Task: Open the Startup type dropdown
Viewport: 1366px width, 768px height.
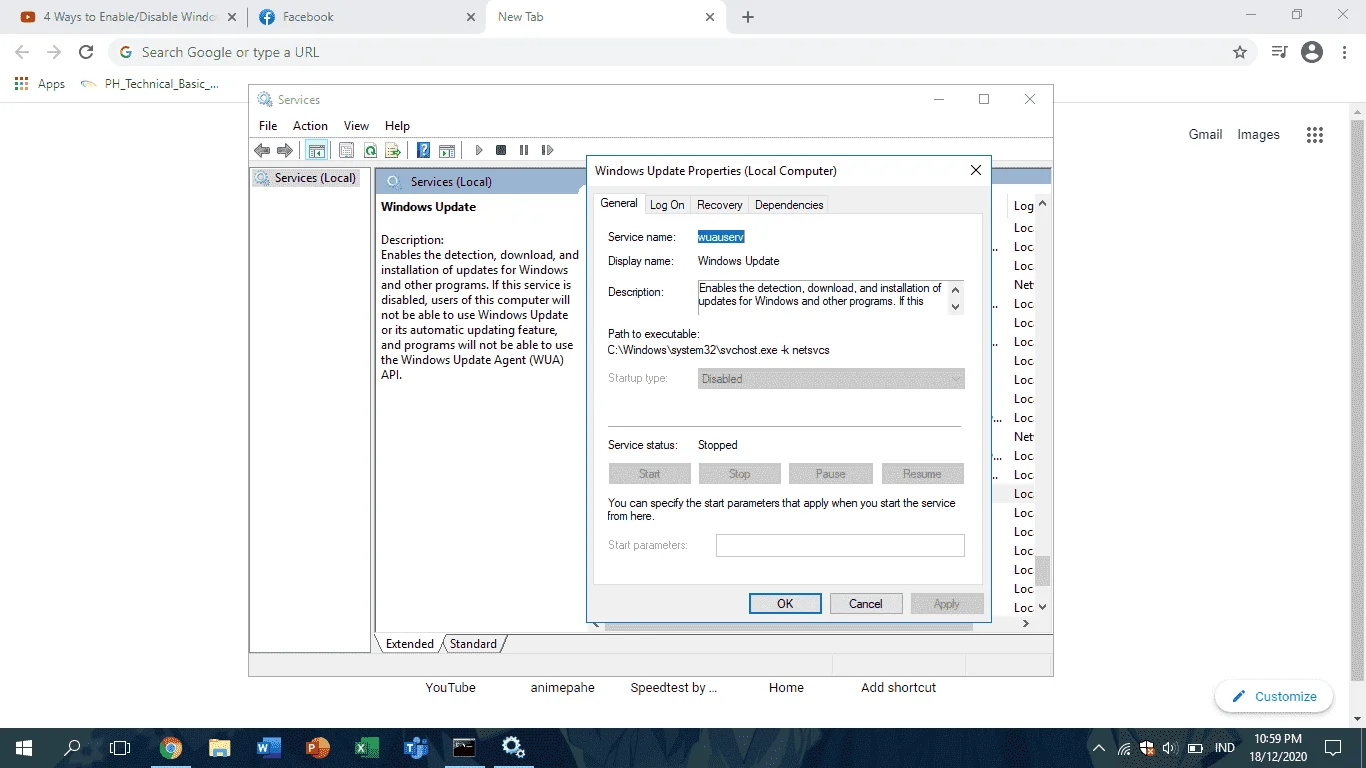Action: coord(831,379)
